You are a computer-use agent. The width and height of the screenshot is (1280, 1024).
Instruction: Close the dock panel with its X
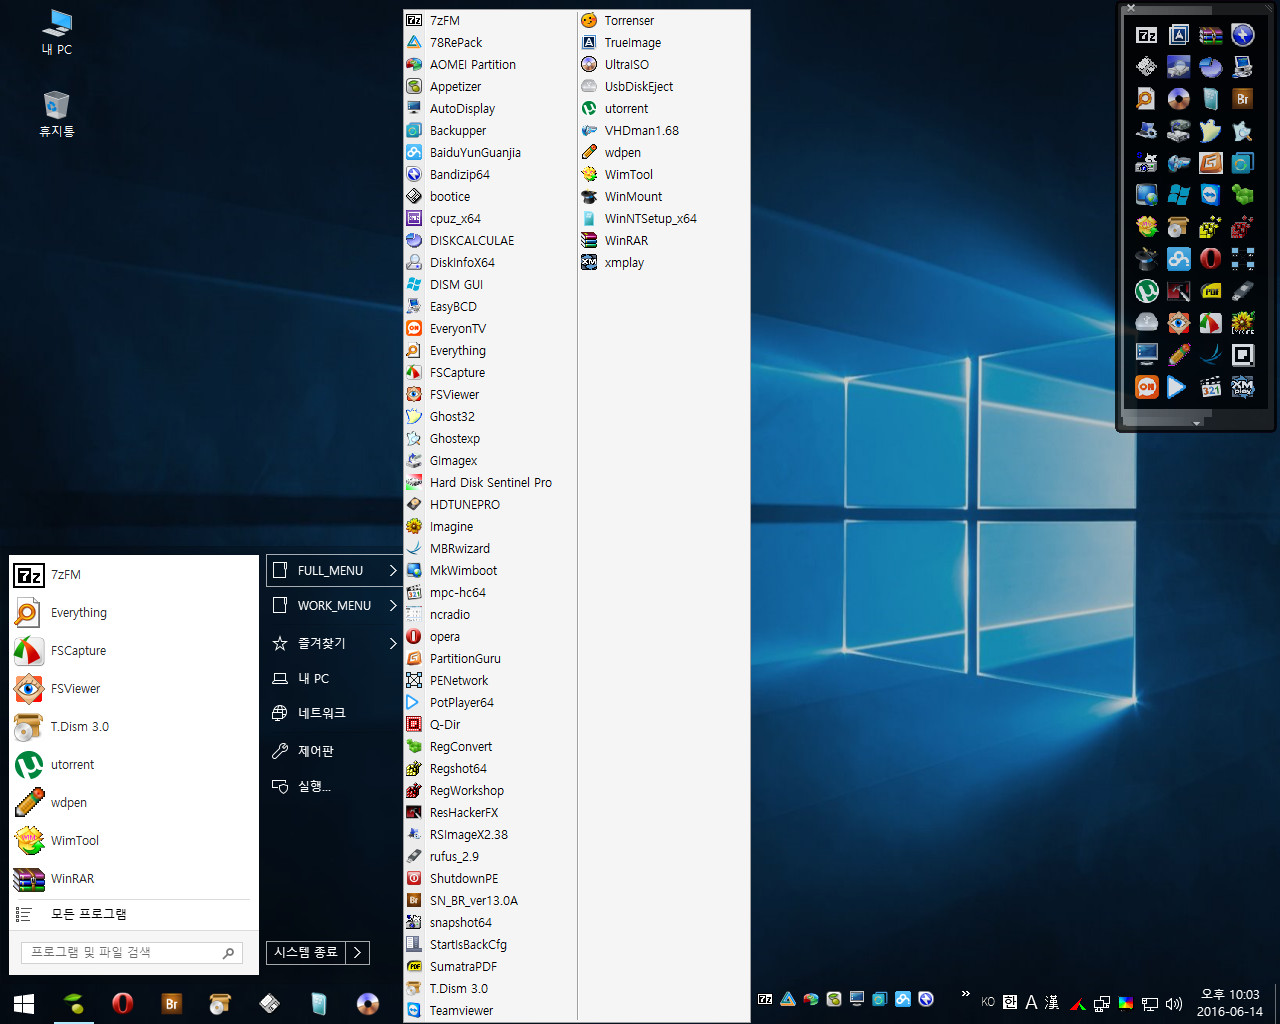[1131, 8]
